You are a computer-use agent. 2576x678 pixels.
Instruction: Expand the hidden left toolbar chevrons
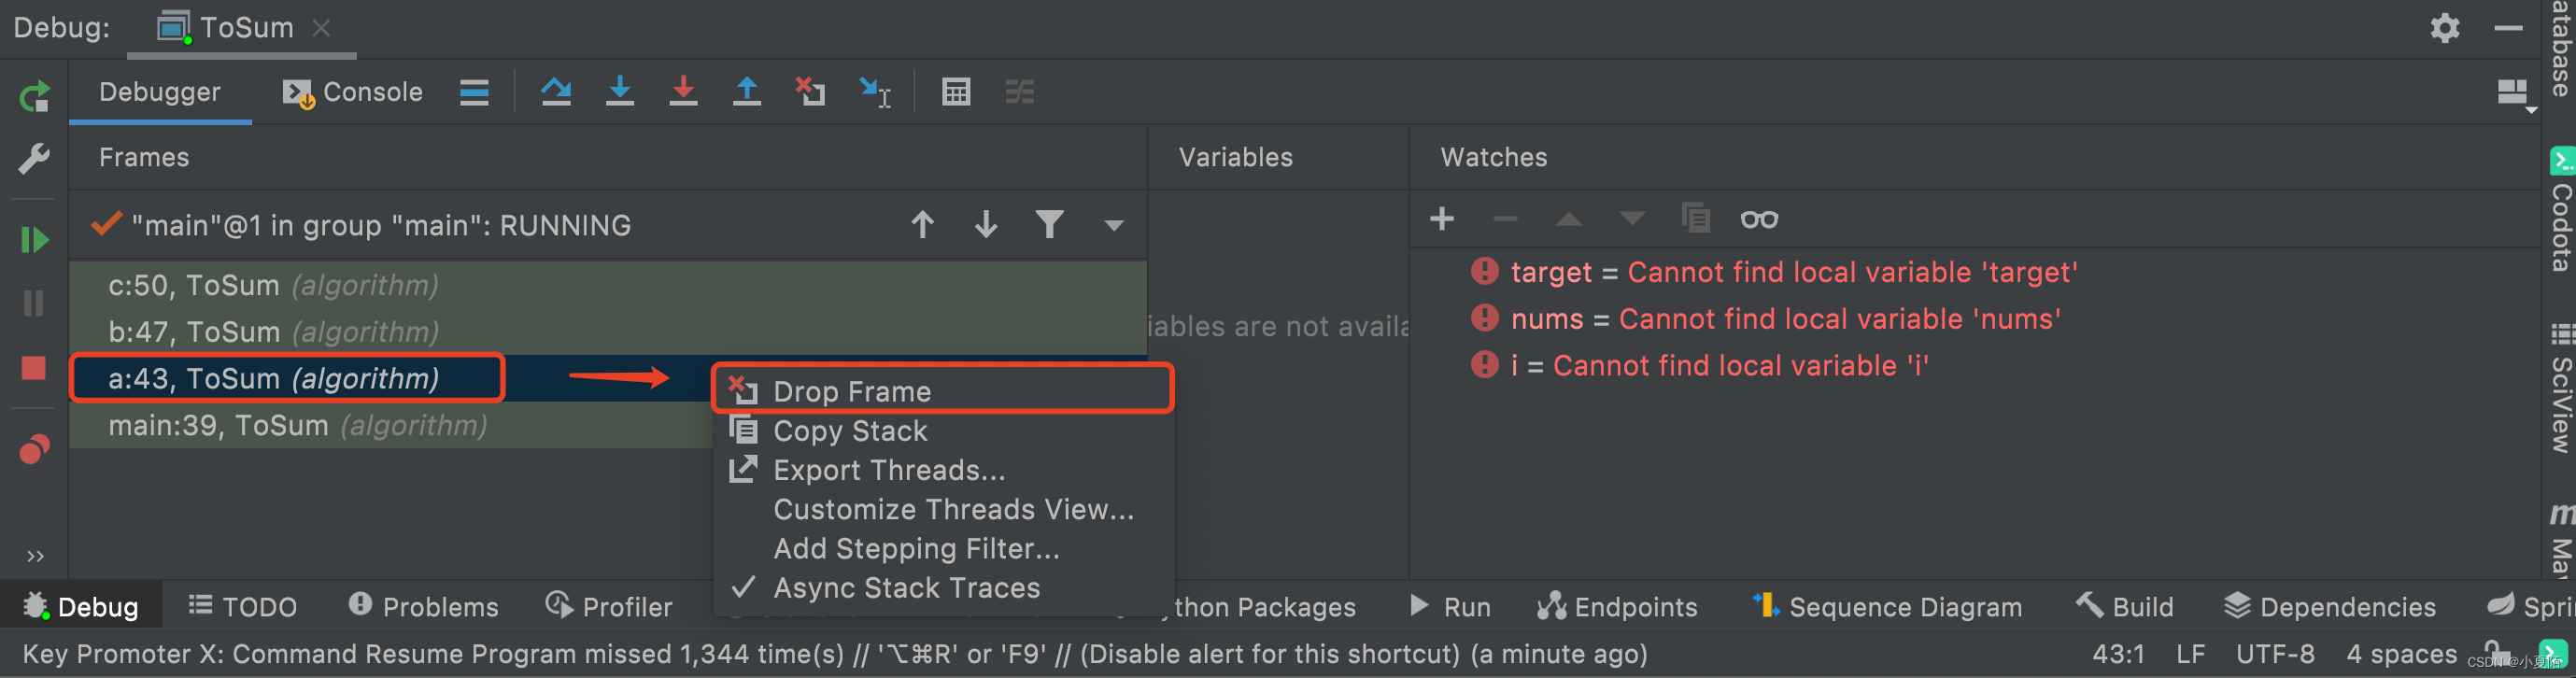click(35, 556)
